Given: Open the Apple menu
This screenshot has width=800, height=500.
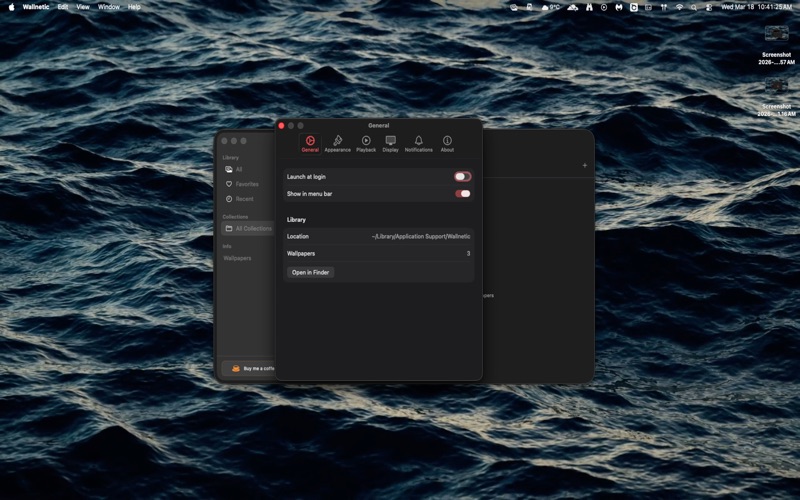Looking at the screenshot, I should coord(11,7).
